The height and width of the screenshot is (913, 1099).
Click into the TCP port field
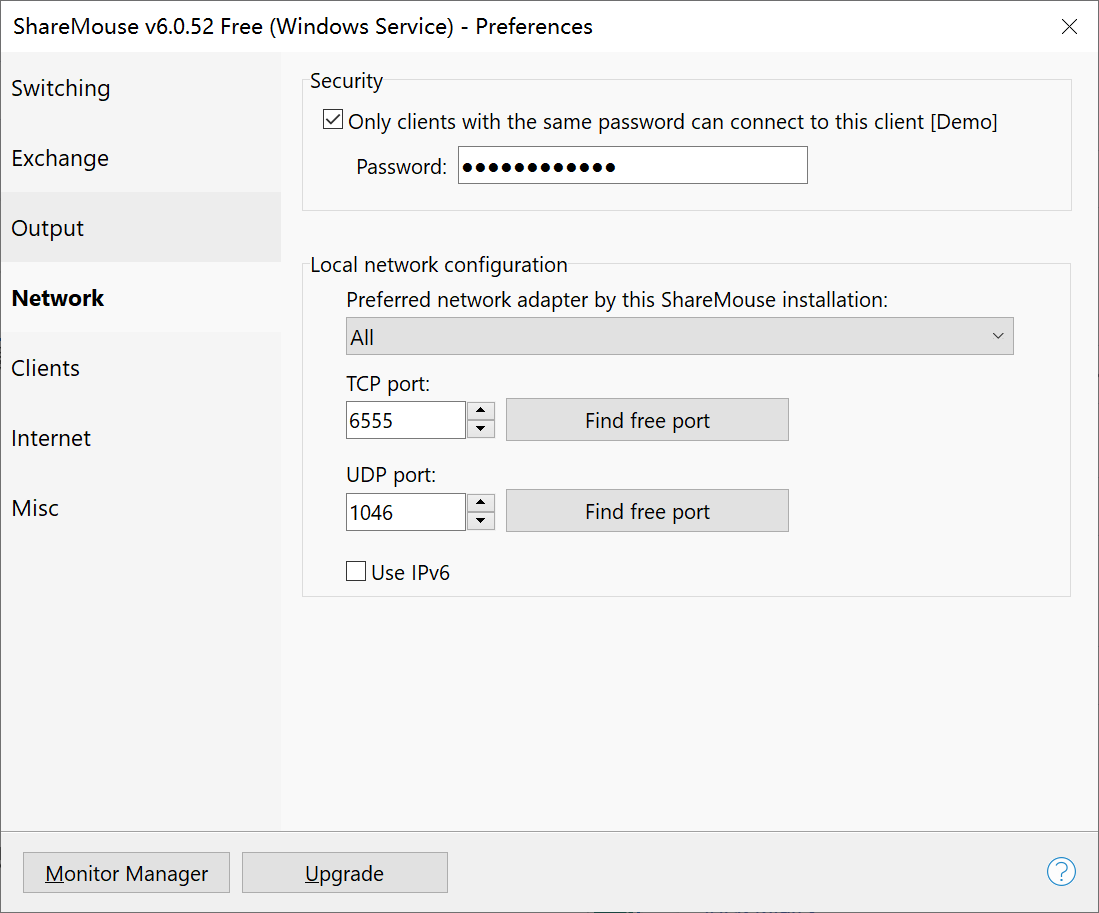406,420
